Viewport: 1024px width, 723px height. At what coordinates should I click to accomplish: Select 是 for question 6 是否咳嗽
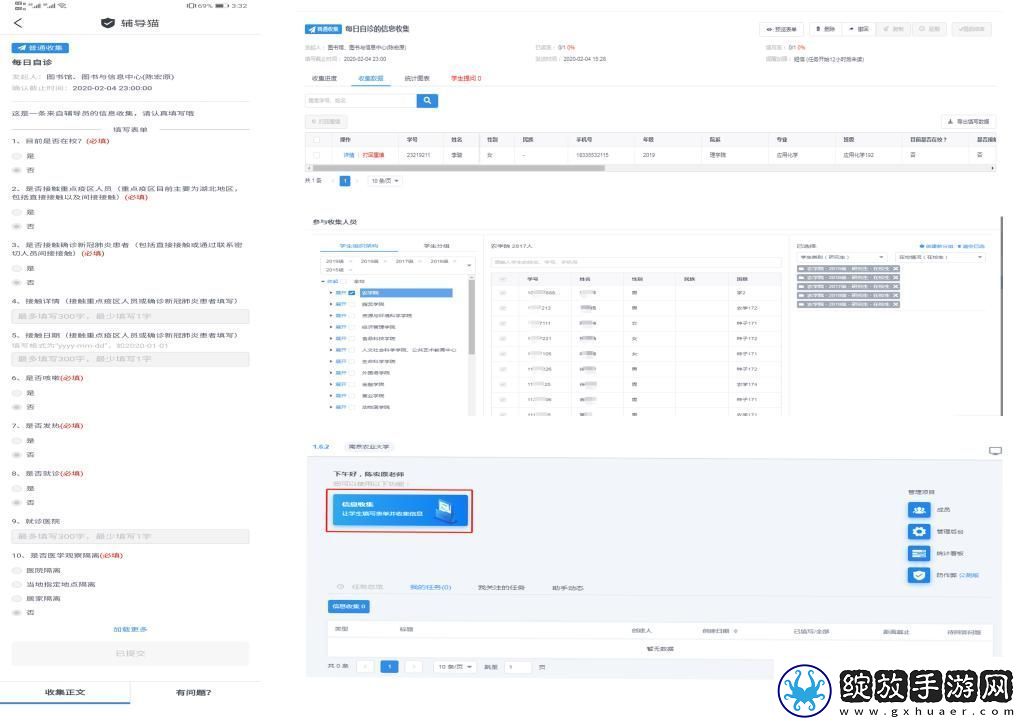point(18,393)
